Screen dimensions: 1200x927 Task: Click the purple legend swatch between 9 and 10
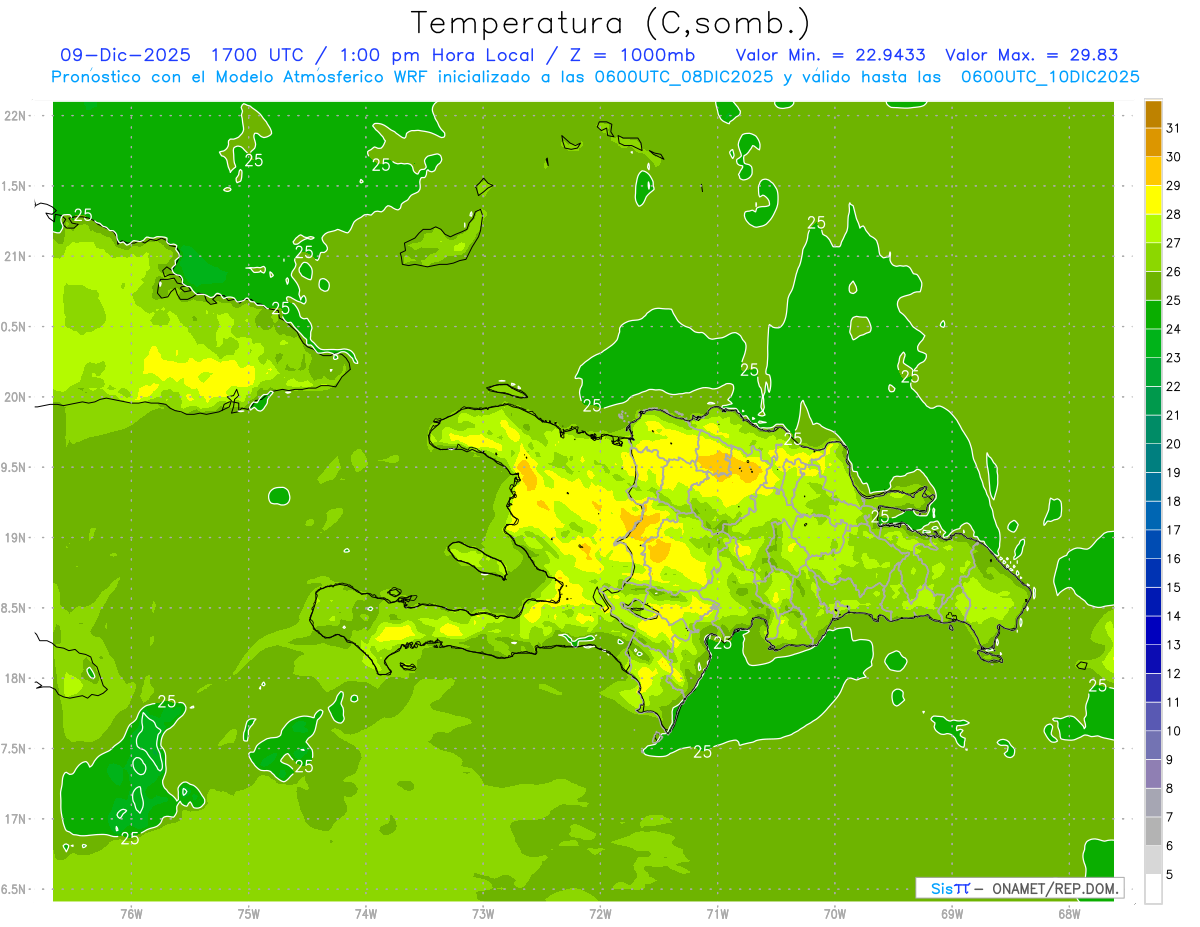[1153, 745]
